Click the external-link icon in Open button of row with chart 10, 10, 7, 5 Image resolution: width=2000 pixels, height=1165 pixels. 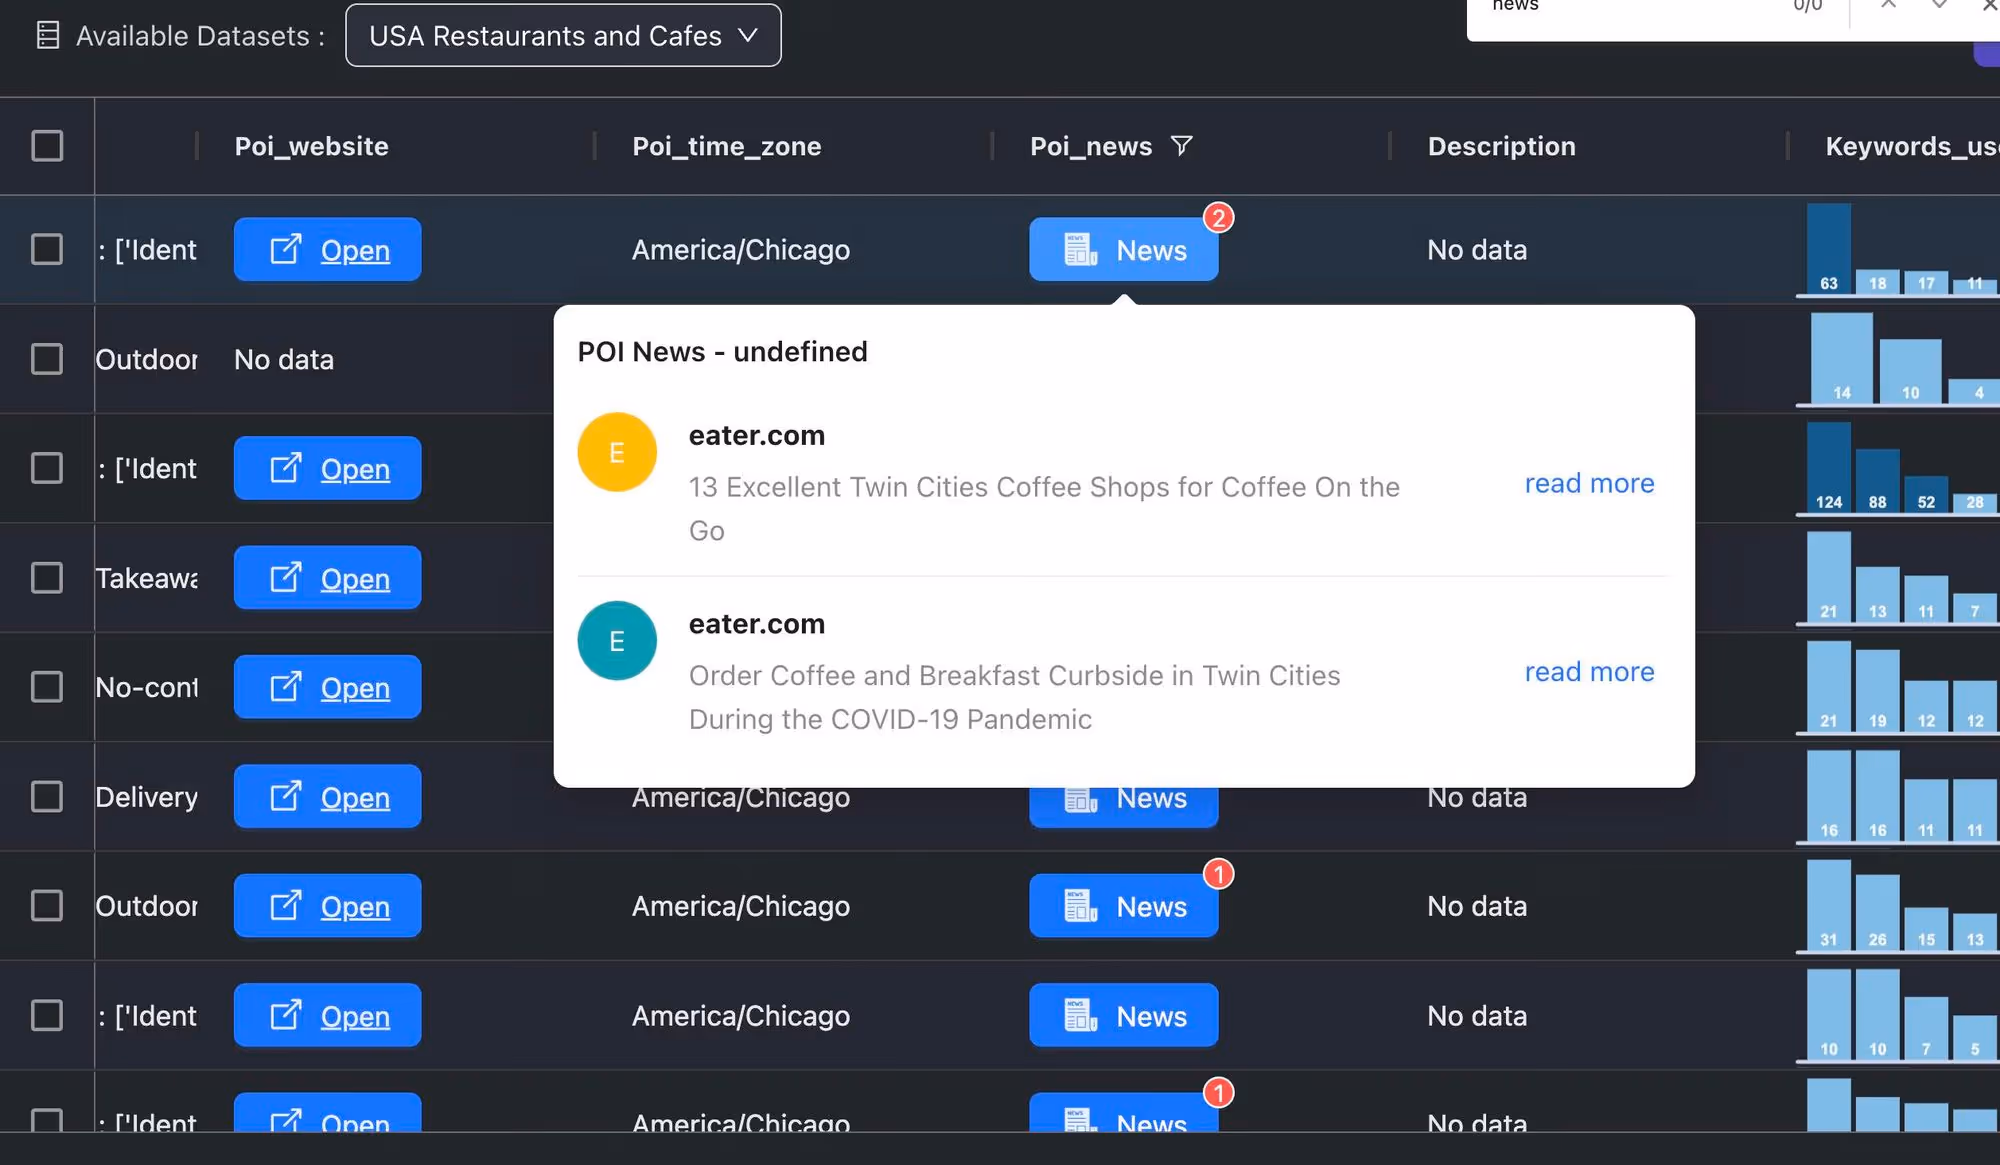tap(286, 1016)
